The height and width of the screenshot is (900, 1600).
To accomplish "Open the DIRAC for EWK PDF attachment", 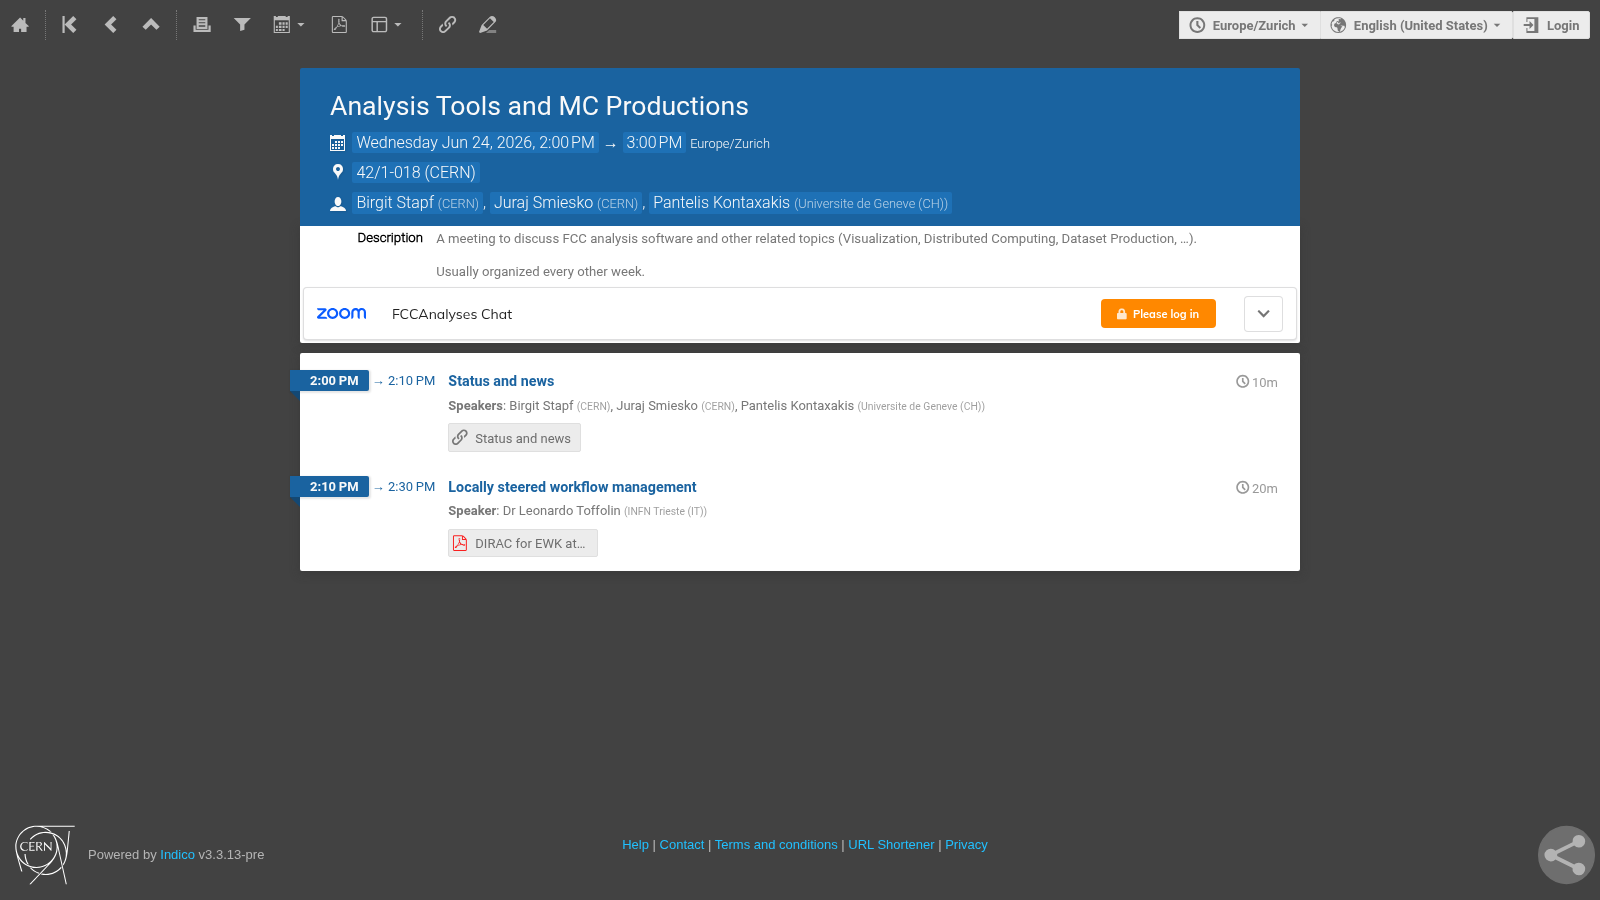I will [523, 543].
